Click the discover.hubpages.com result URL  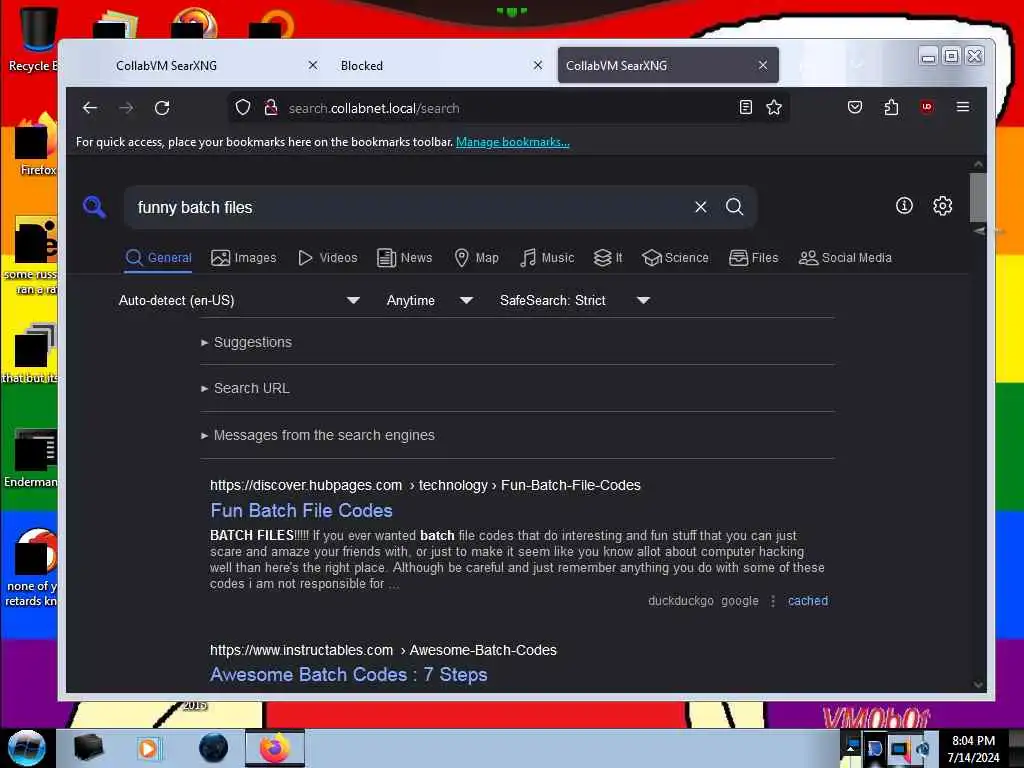425,485
